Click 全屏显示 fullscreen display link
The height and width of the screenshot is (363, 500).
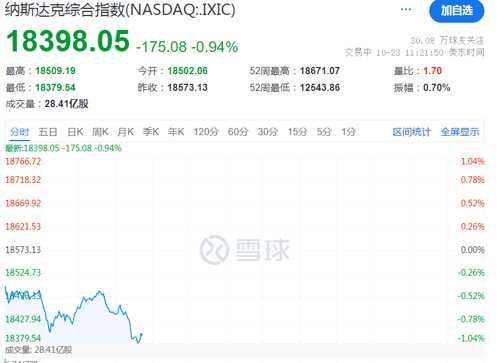point(460,132)
